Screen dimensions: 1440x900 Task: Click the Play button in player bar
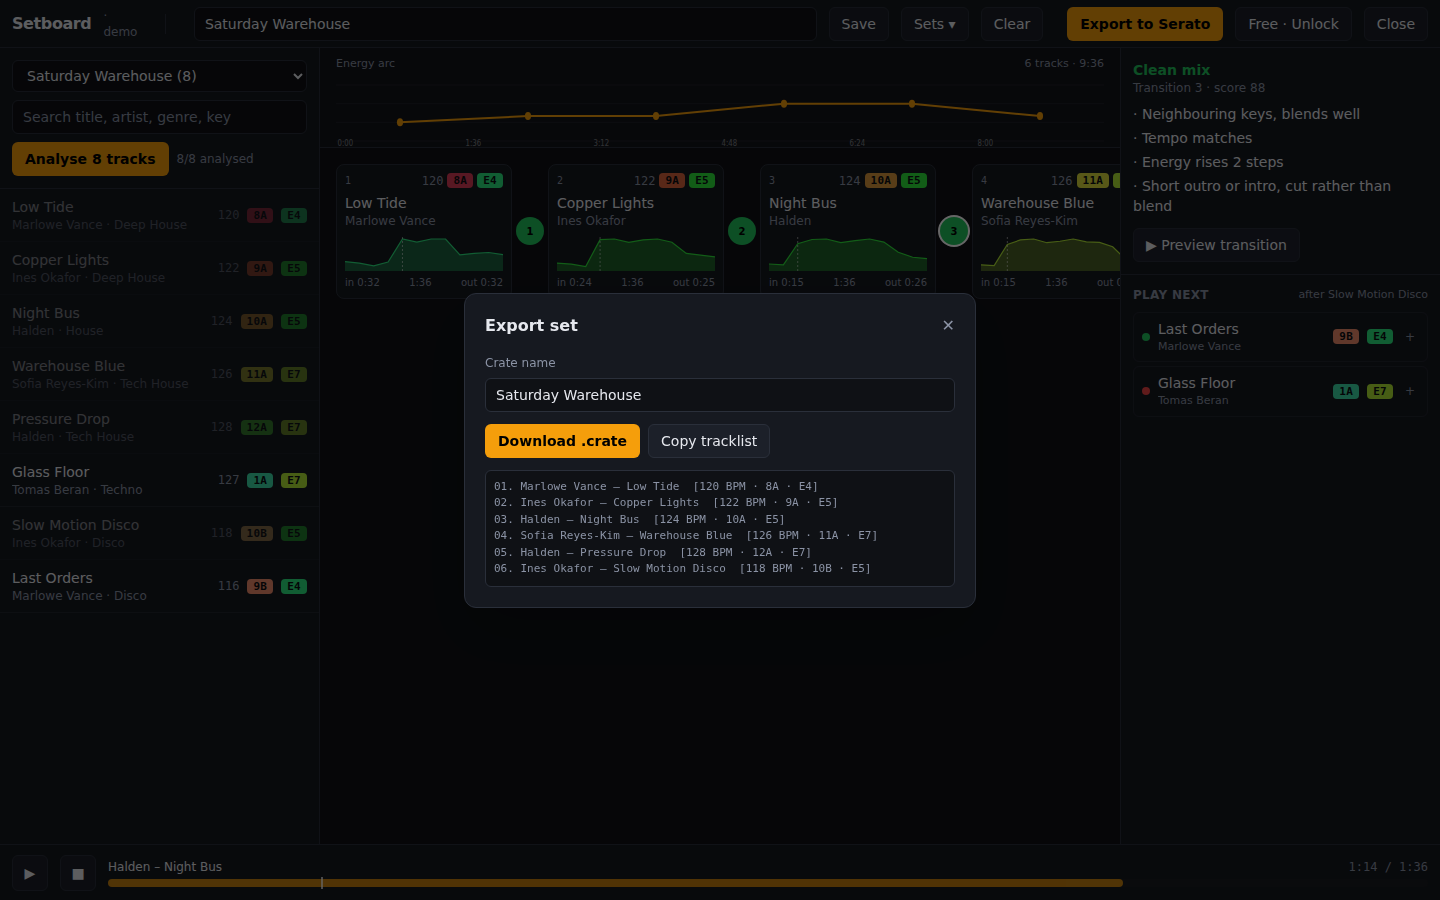[x=30, y=874]
